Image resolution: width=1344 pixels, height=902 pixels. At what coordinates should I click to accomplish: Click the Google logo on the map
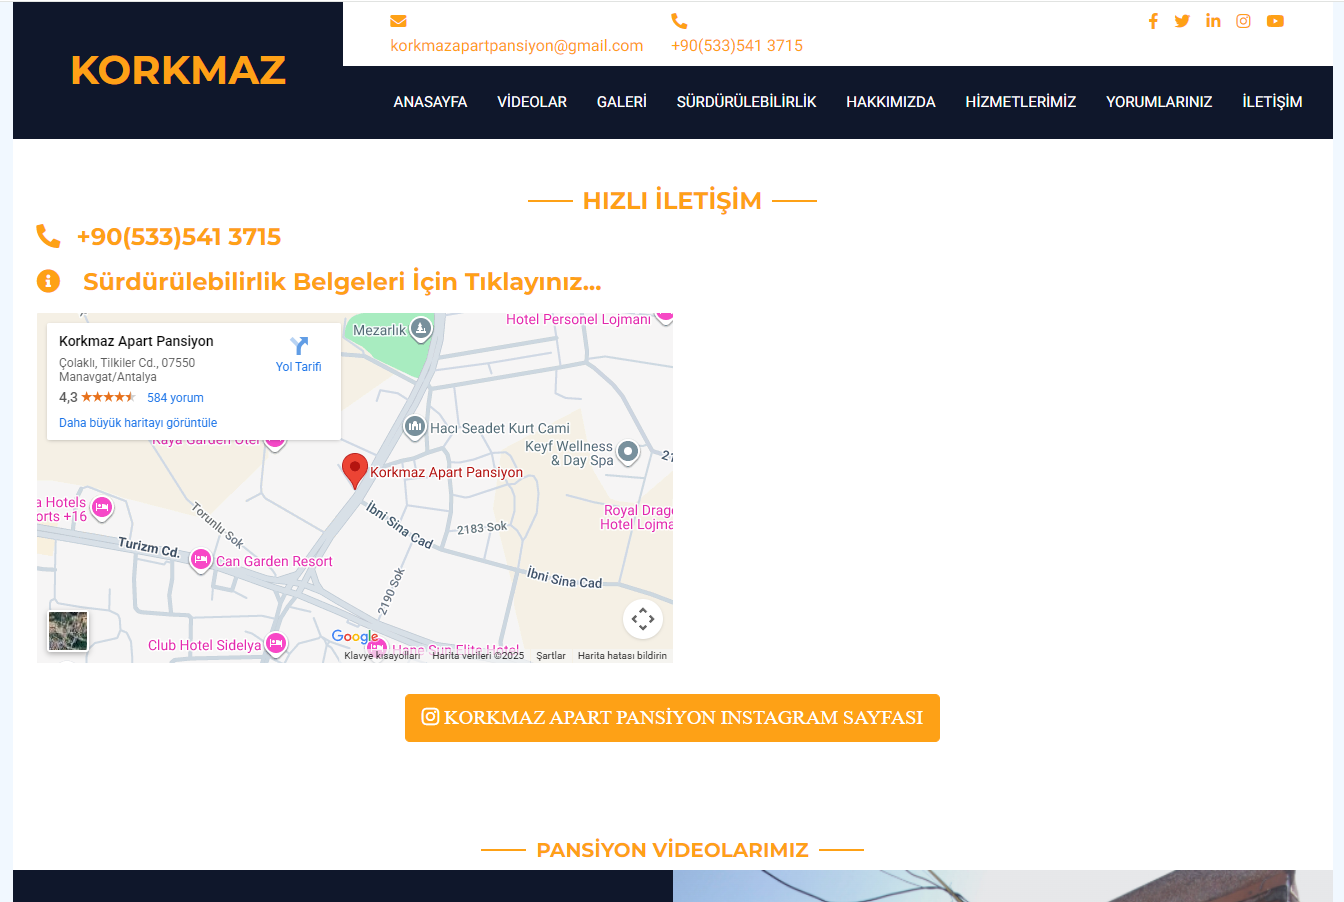(356, 637)
